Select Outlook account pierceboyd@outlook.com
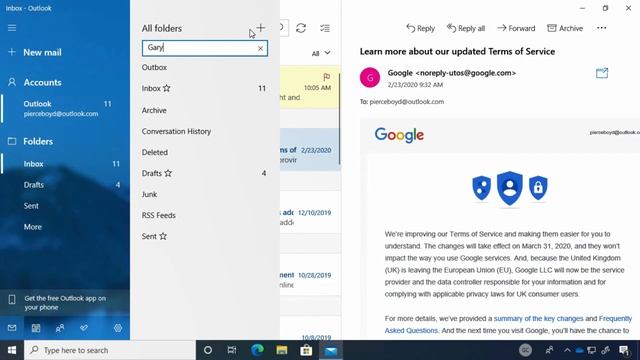Image resolution: width=640 pixels, height=360 pixels. 65,108
